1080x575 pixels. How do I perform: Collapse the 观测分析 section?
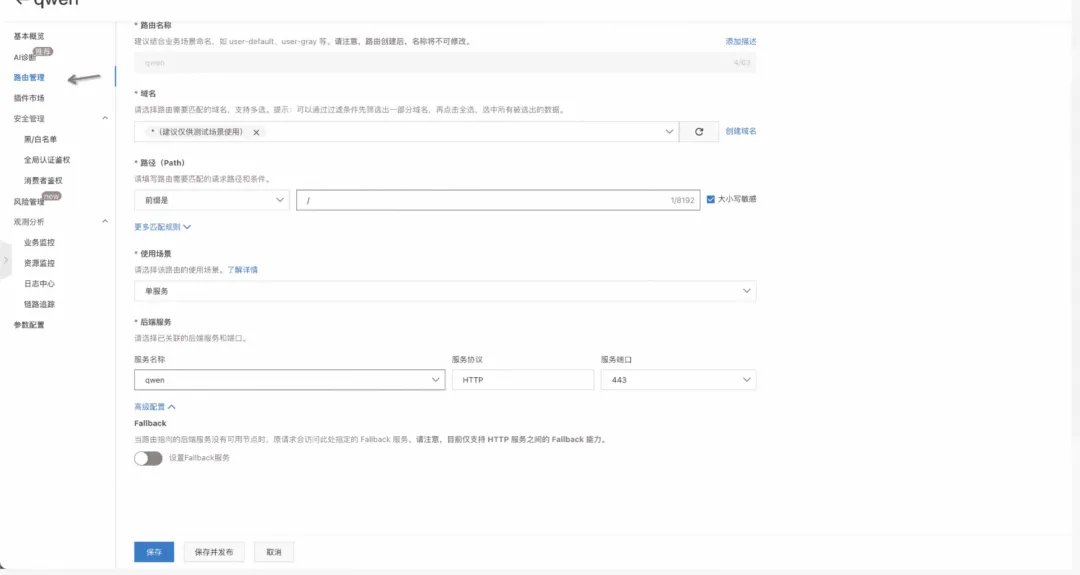(105, 222)
